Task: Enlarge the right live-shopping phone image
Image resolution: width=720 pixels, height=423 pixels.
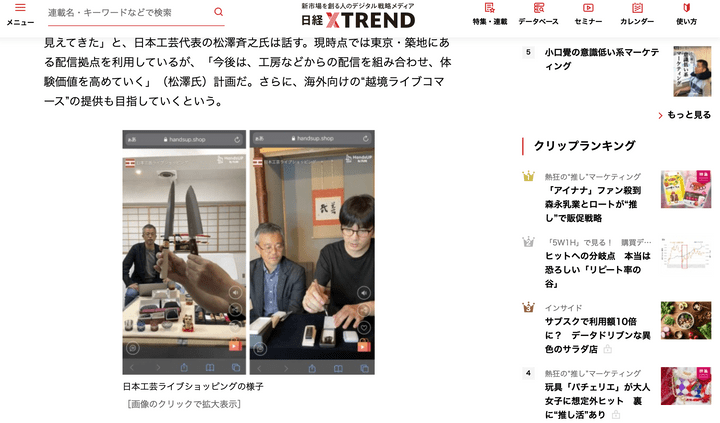Action: 312,252
